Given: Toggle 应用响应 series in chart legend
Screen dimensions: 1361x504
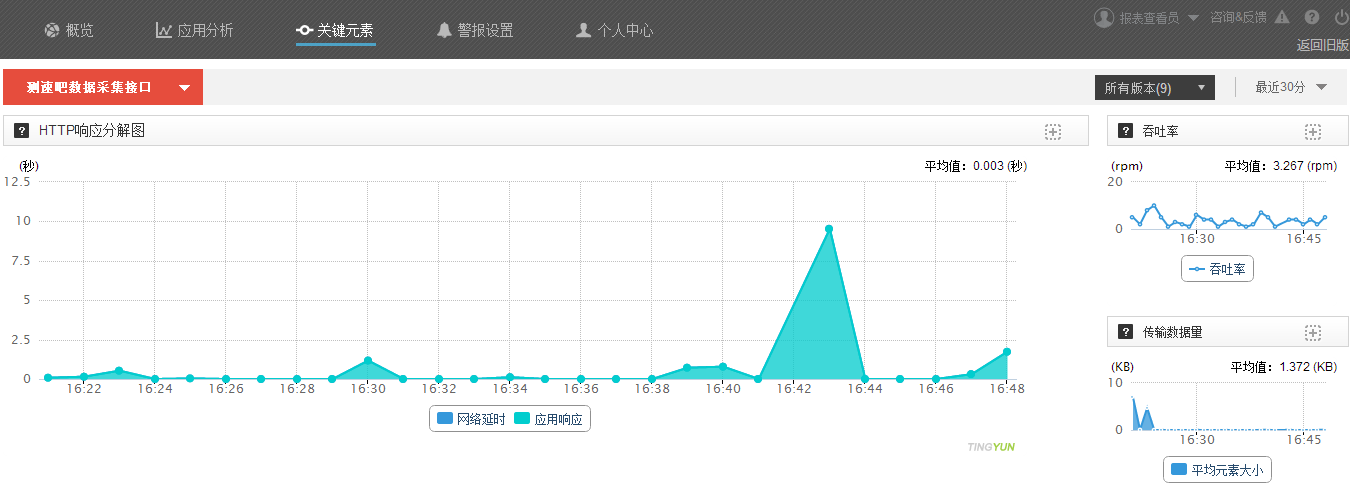Looking at the screenshot, I should point(549,419).
